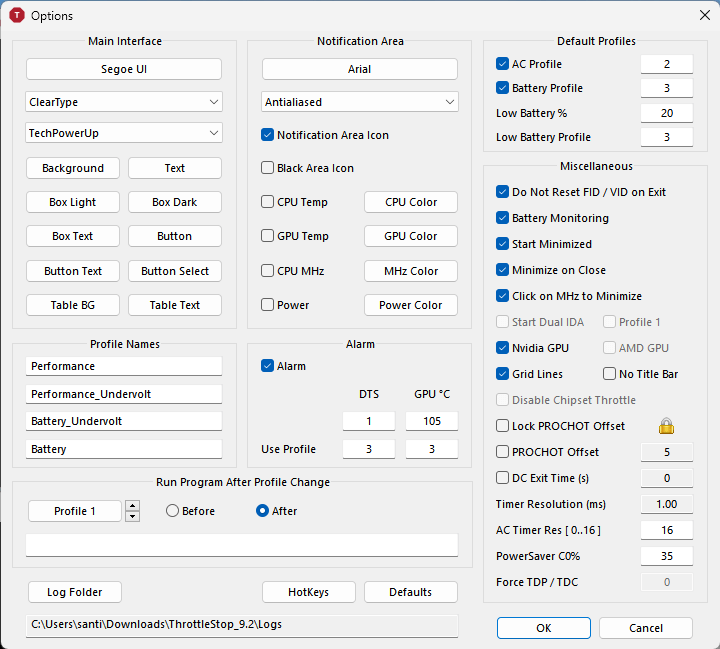The image size is (720, 649).
Task: Toggle Start Minimized checkbox
Action: point(502,243)
